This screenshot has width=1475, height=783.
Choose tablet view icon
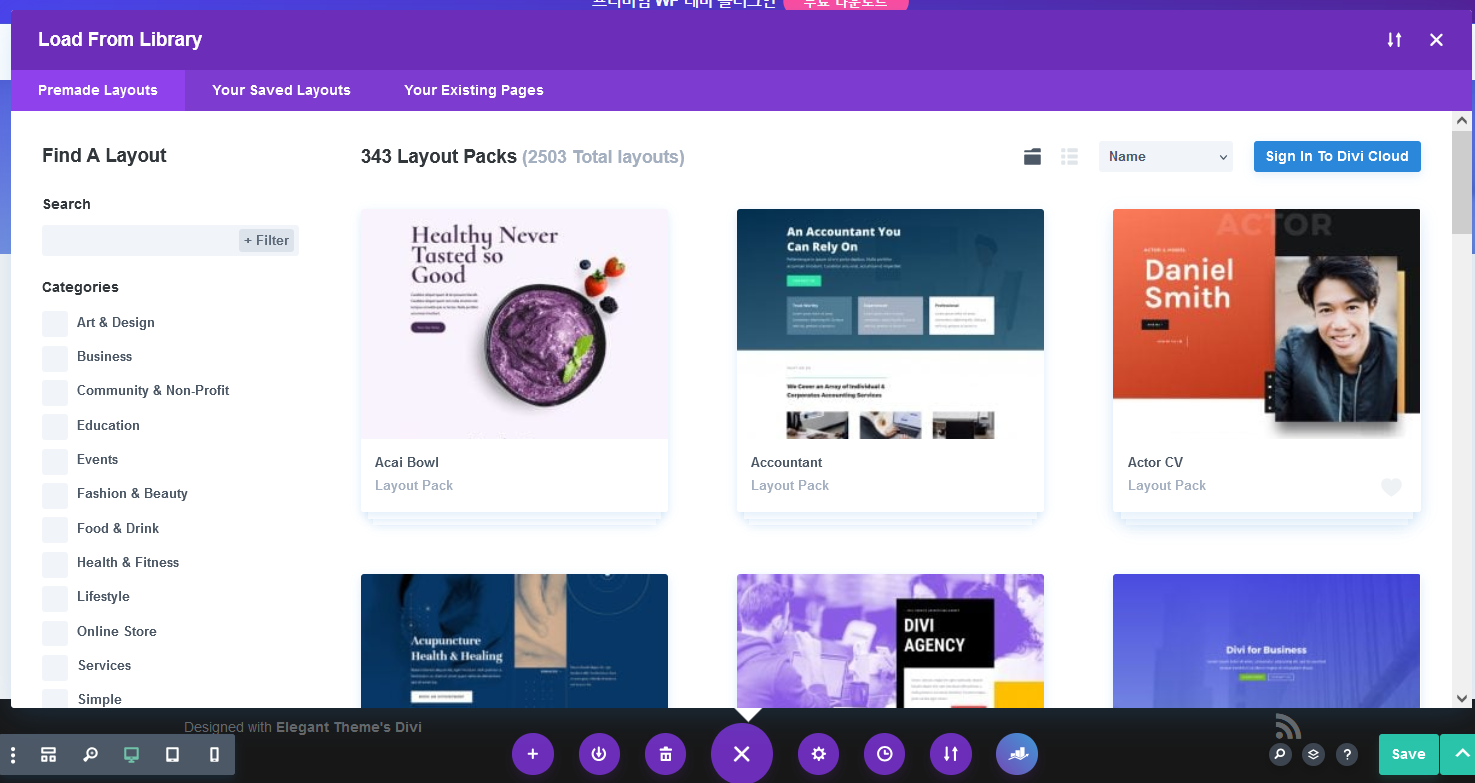(172, 755)
